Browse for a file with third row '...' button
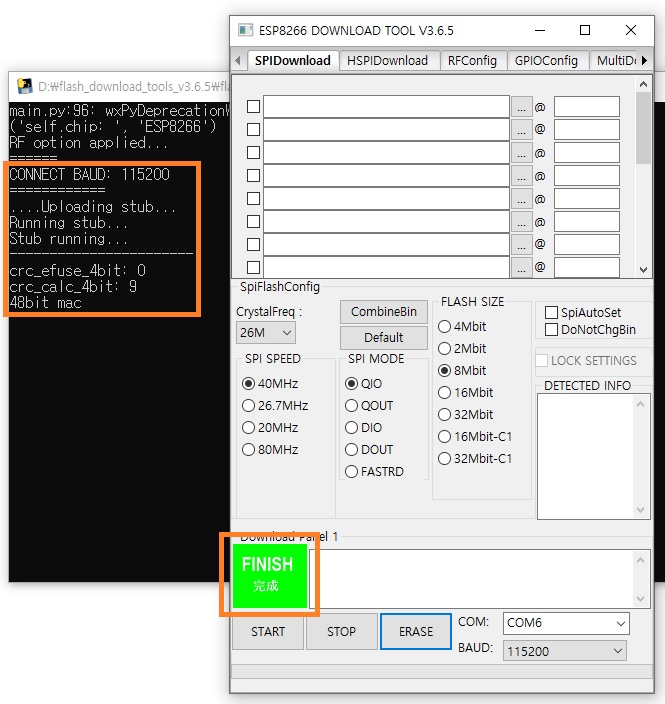 pyautogui.click(x=521, y=153)
